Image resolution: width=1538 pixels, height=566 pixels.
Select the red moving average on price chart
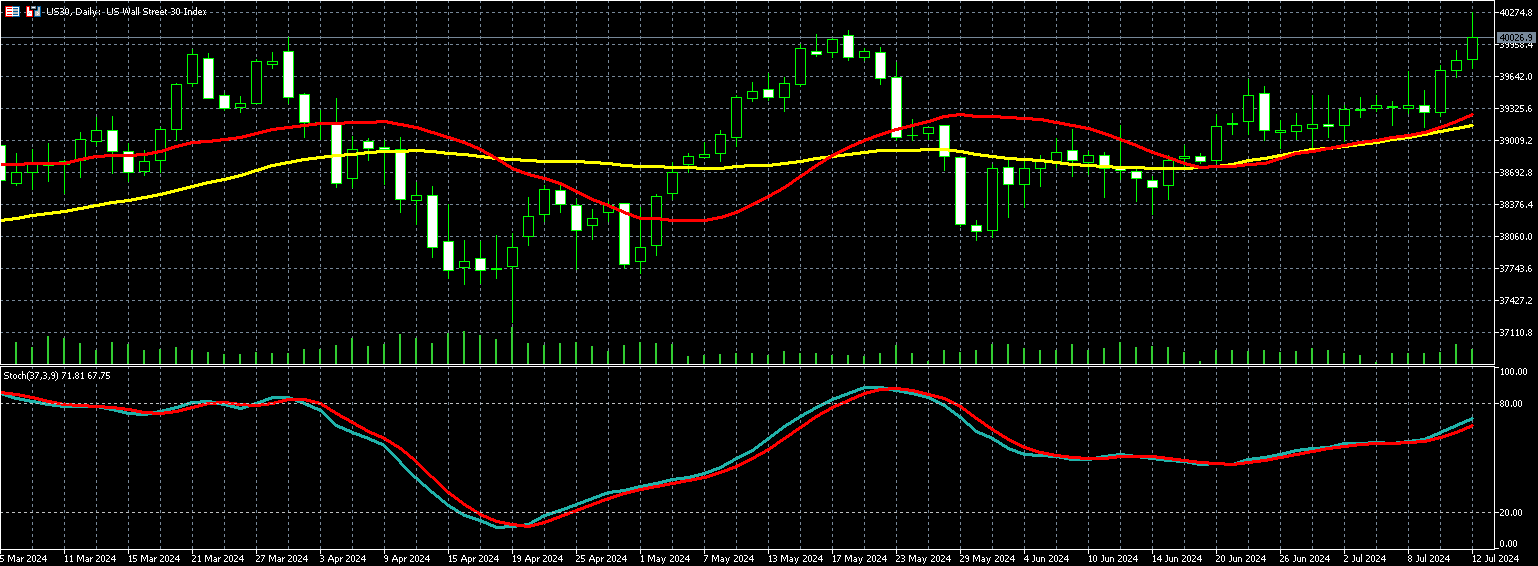[x=700, y=220]
